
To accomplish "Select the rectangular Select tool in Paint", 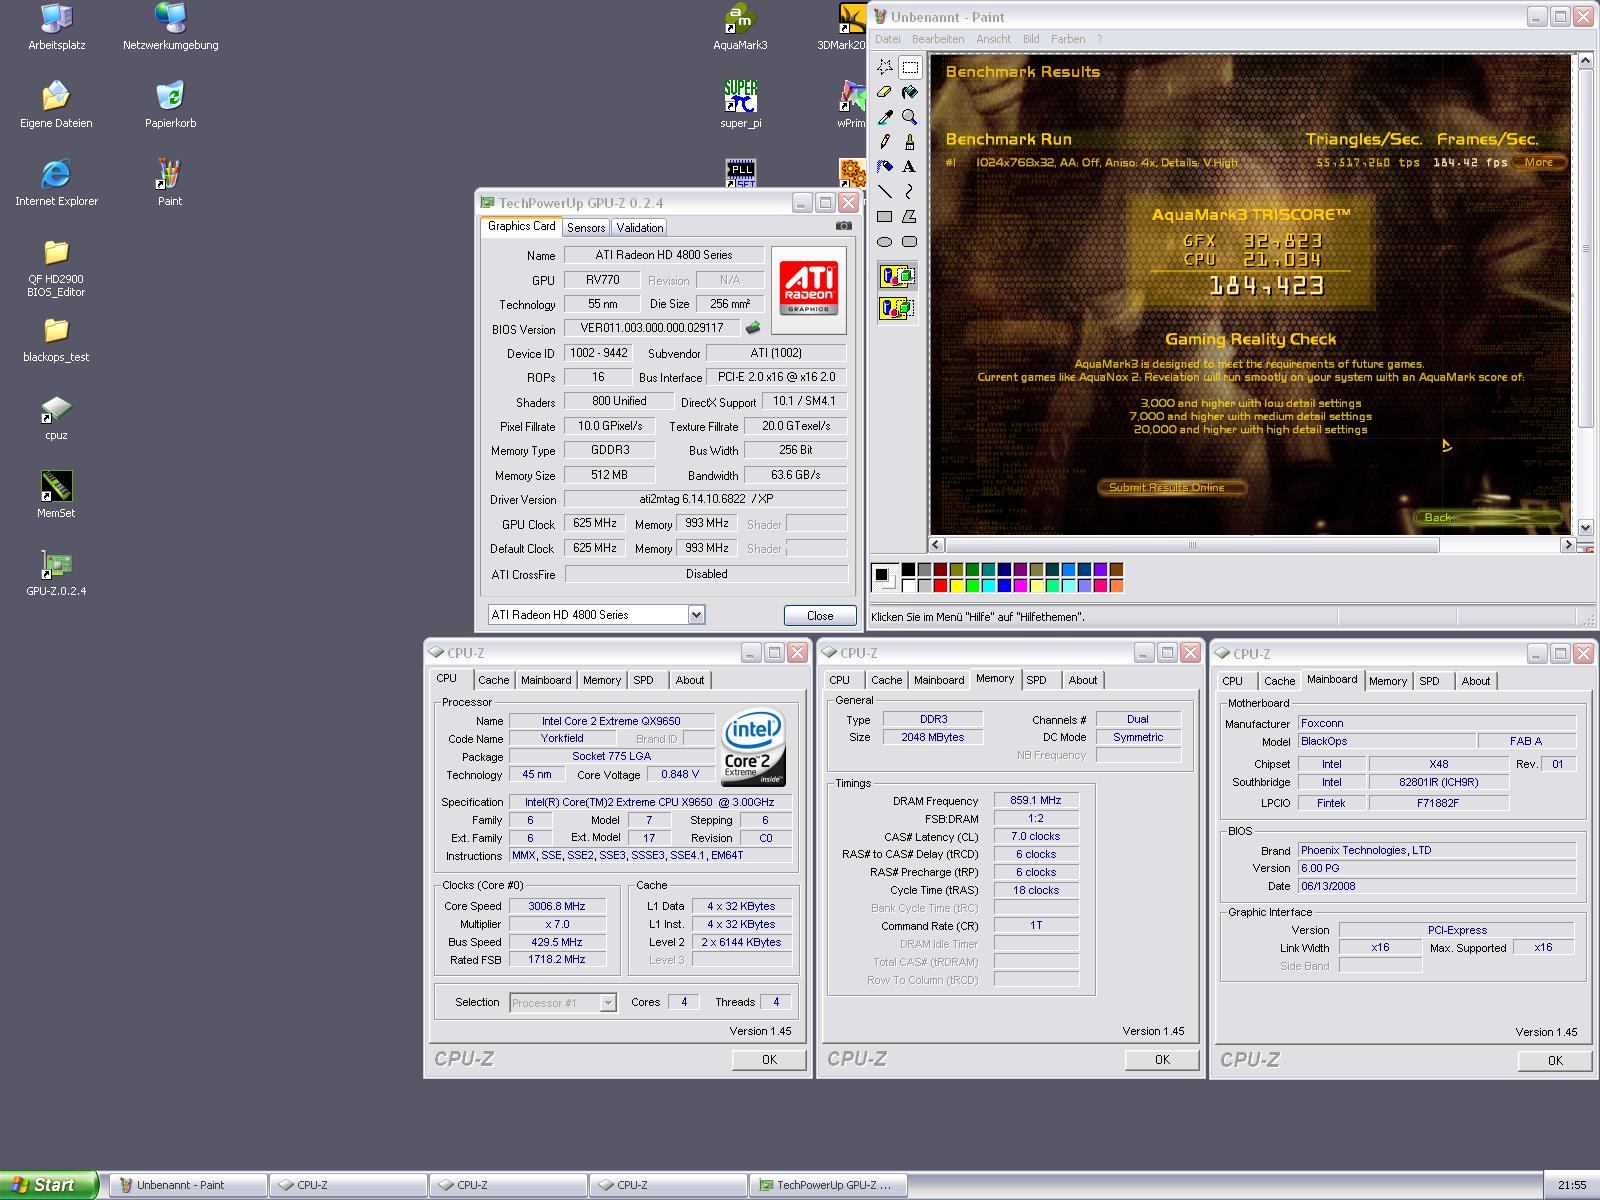I will (x=910, y=67).
